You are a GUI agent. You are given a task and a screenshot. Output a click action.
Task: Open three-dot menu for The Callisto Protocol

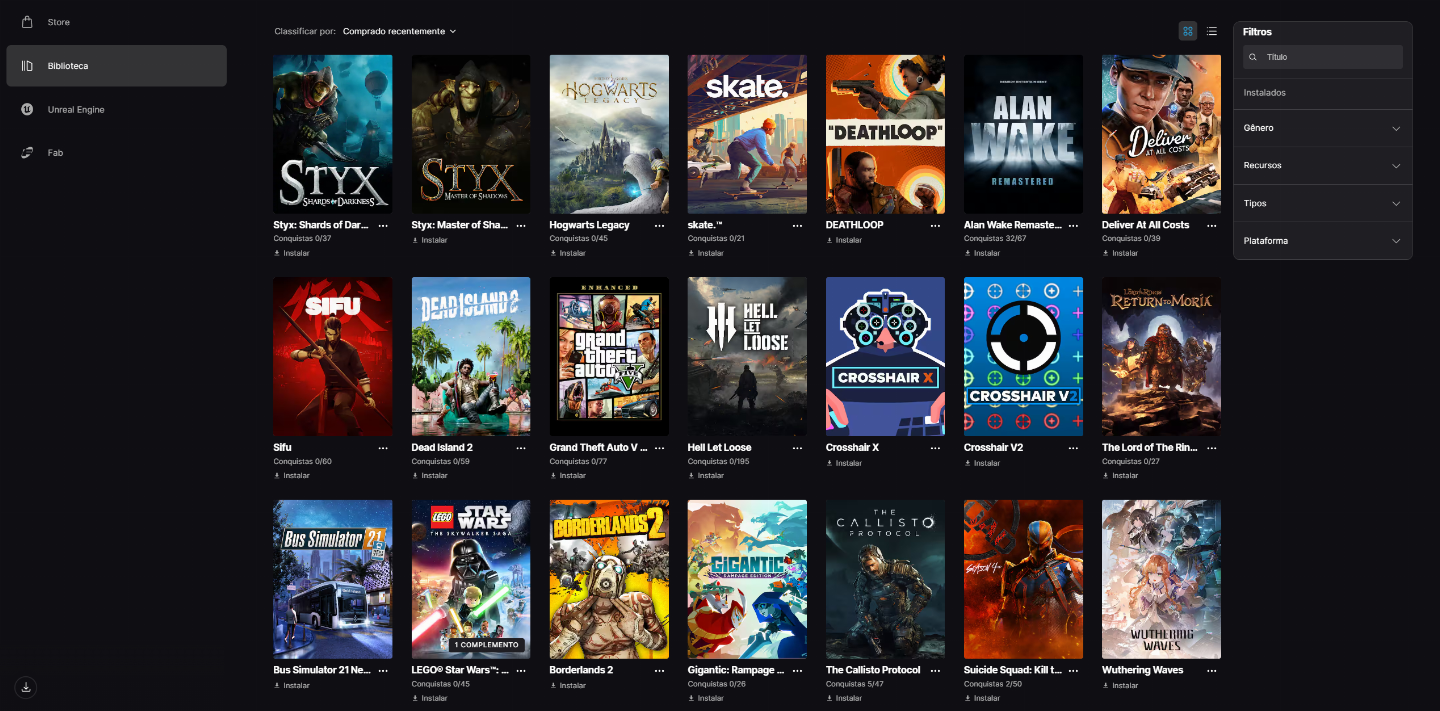click(x=935, y=671)
